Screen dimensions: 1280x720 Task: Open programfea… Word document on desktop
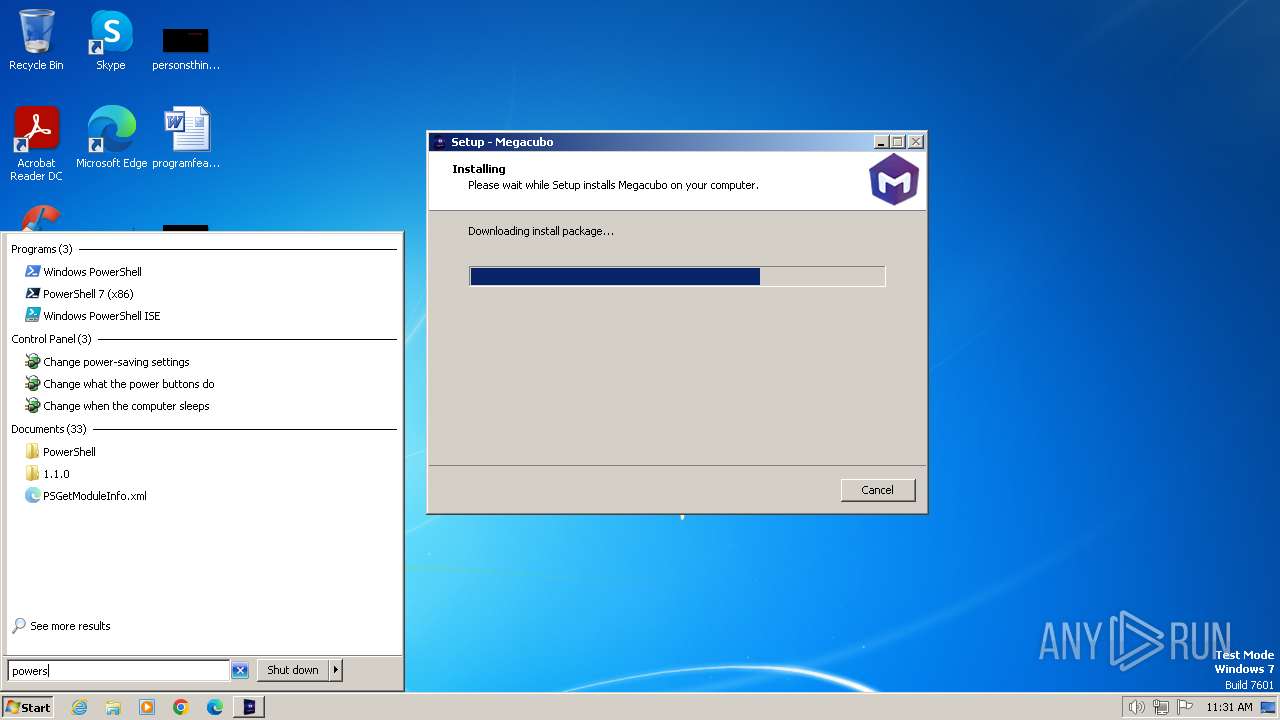[186, 137]
